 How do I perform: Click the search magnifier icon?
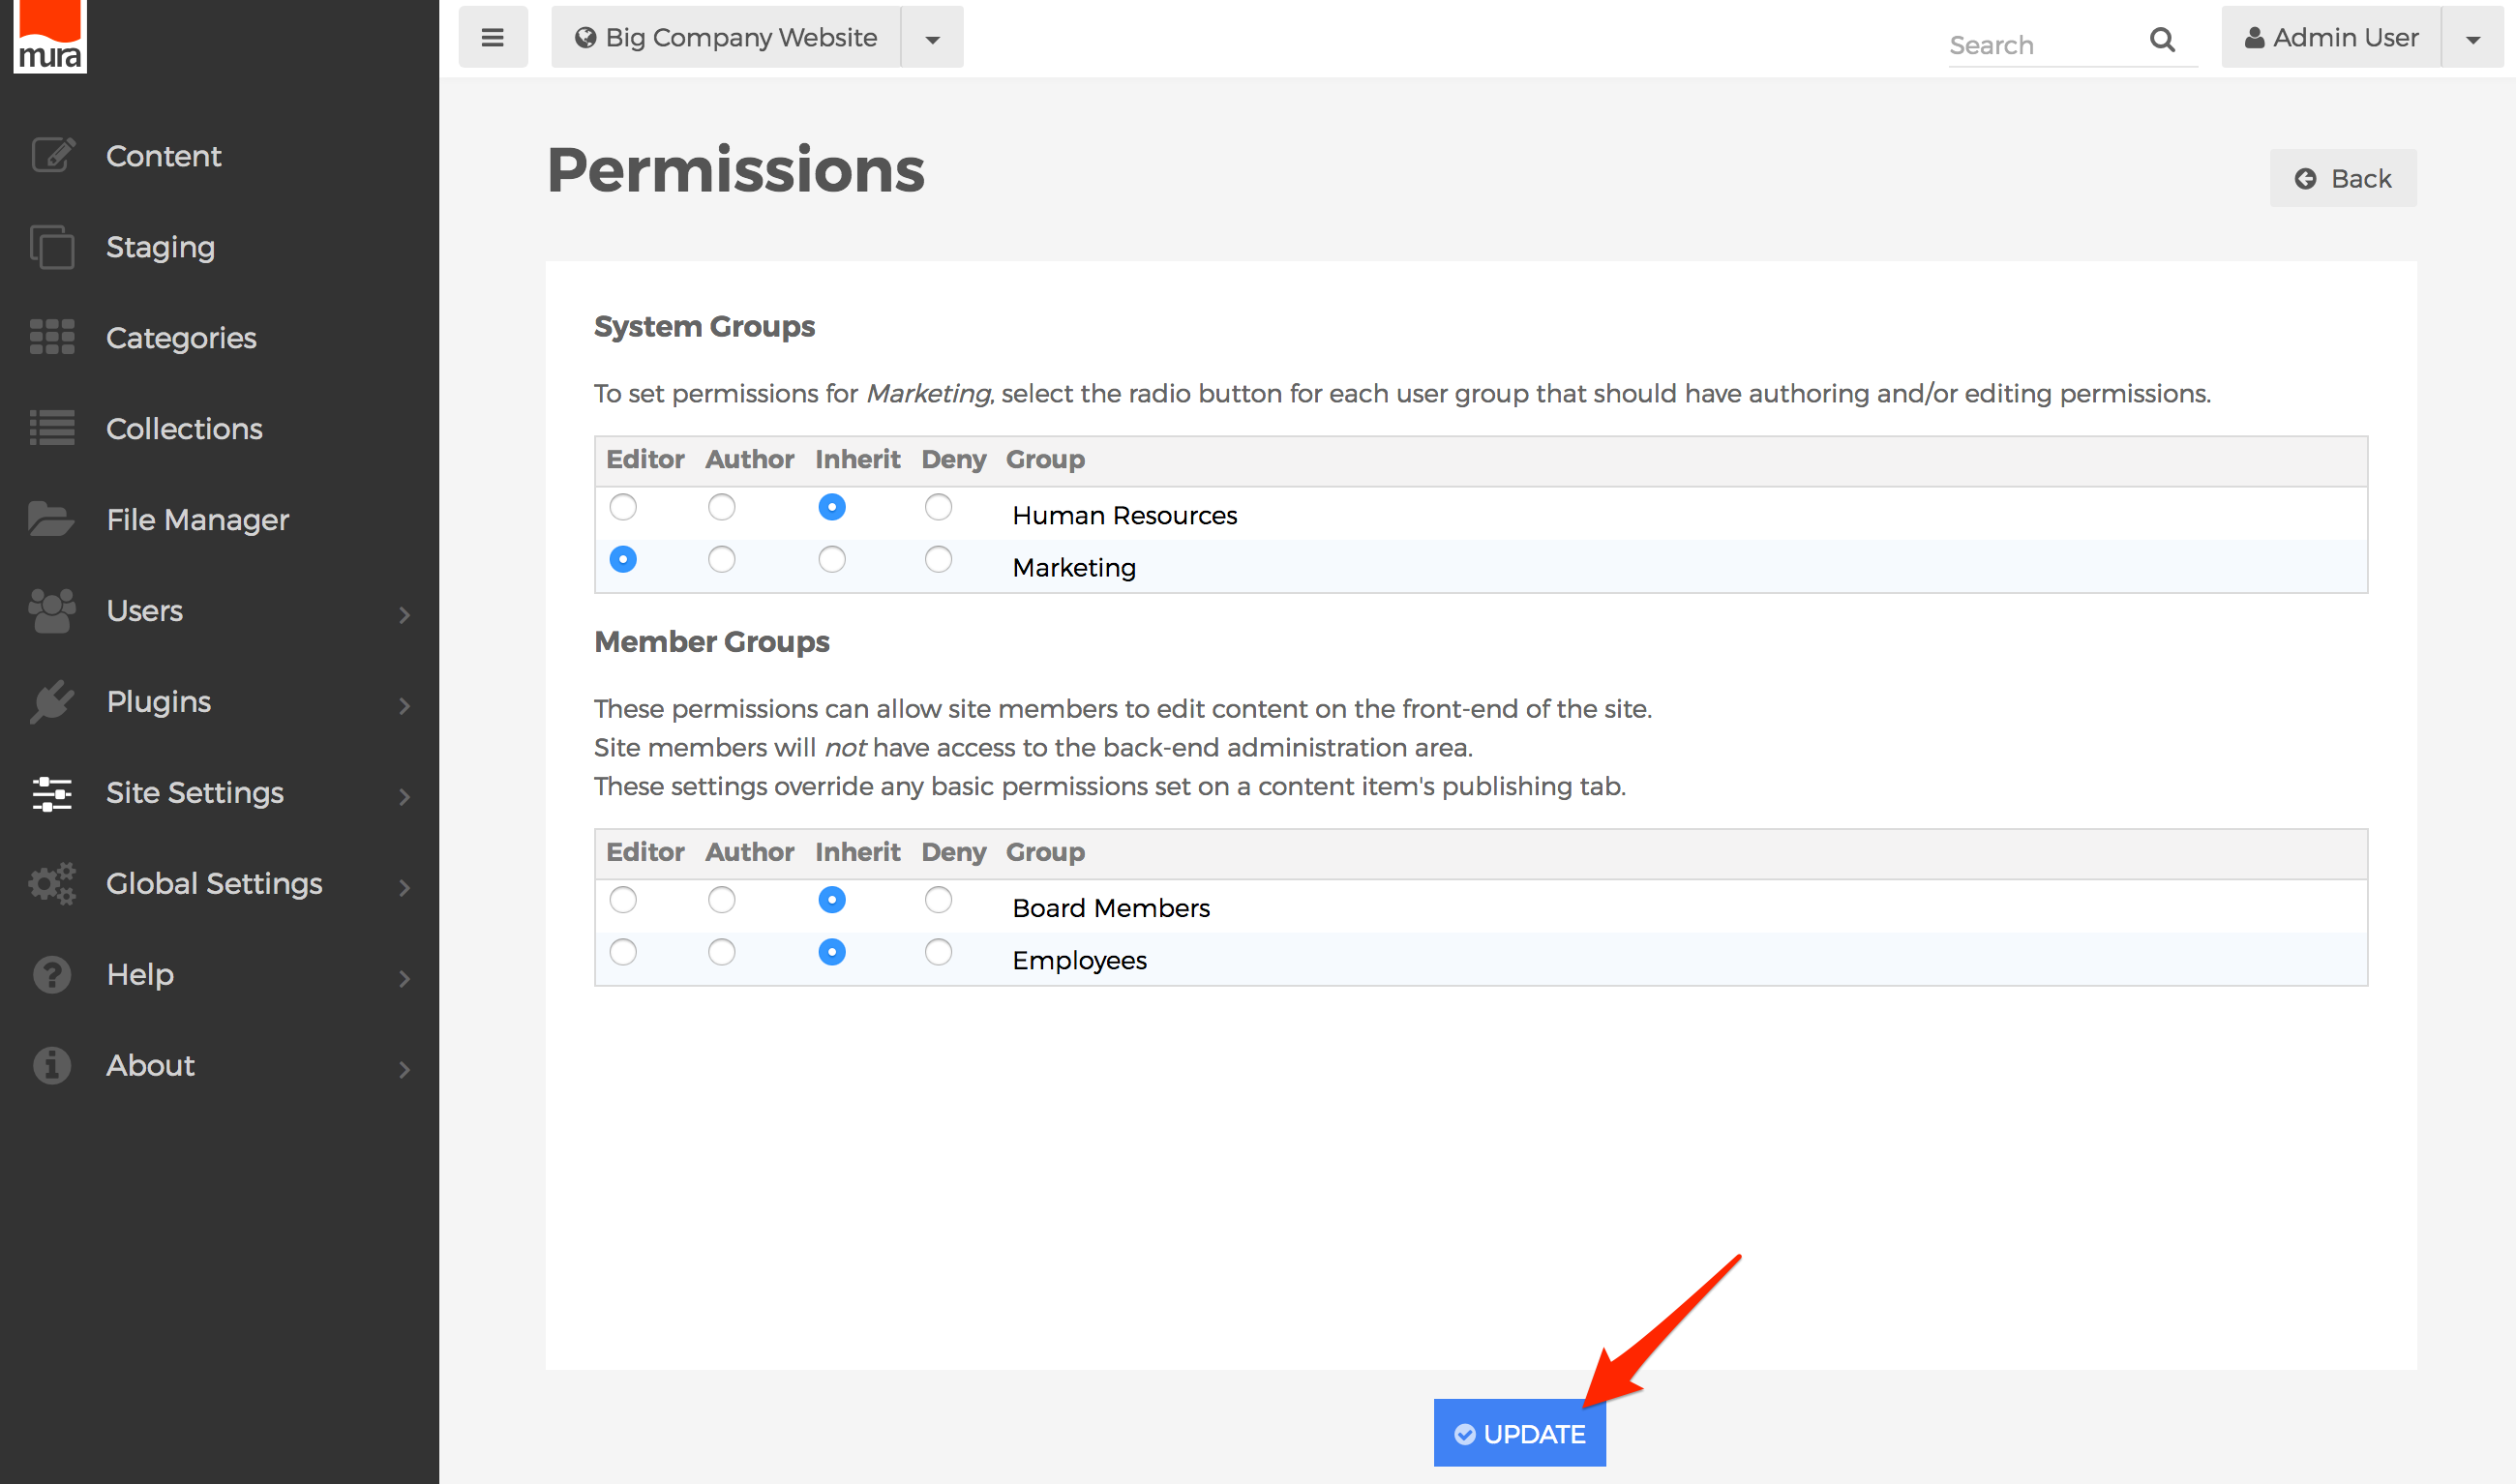2162,40
